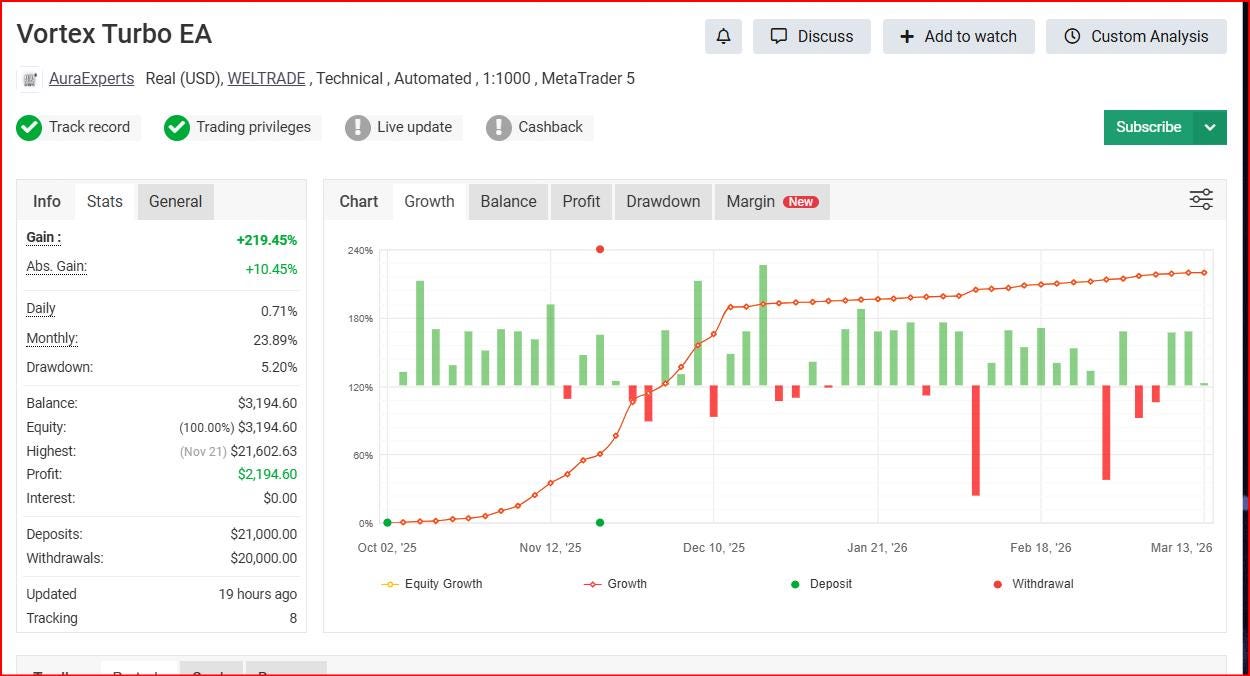Click the Track record status label
Image resolution: width=1250 pixels, height=676 pixels.
coord(89,127)
